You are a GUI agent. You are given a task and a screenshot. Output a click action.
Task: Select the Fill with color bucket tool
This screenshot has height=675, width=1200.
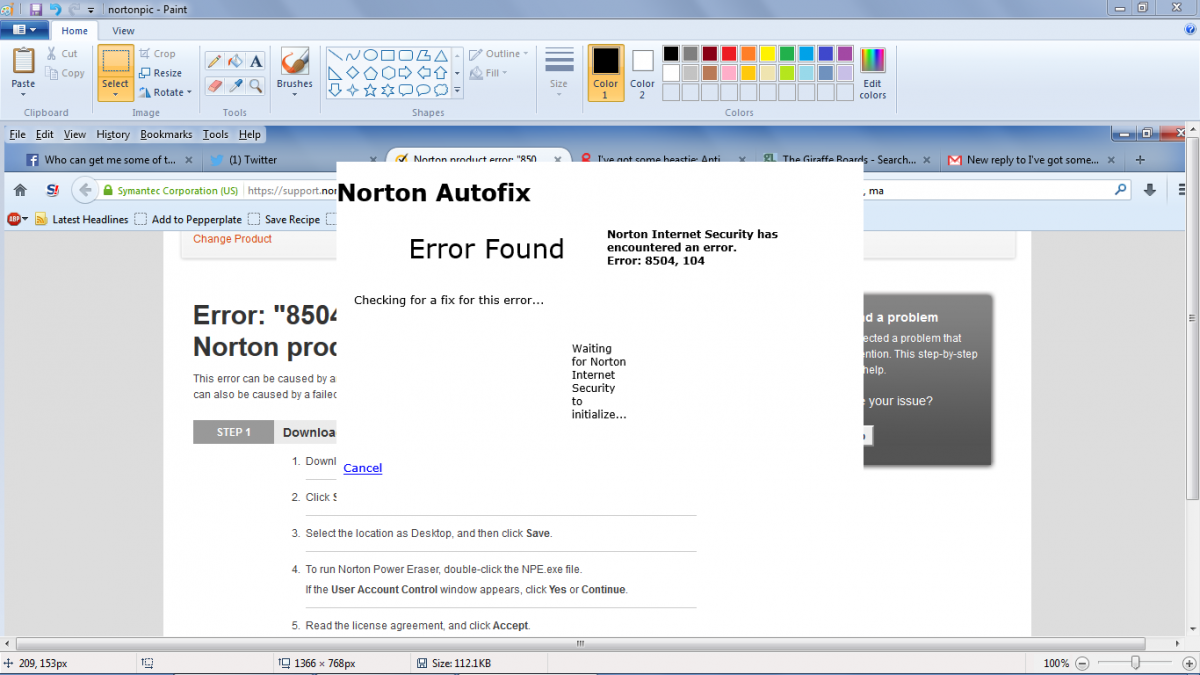pos(235,61)
